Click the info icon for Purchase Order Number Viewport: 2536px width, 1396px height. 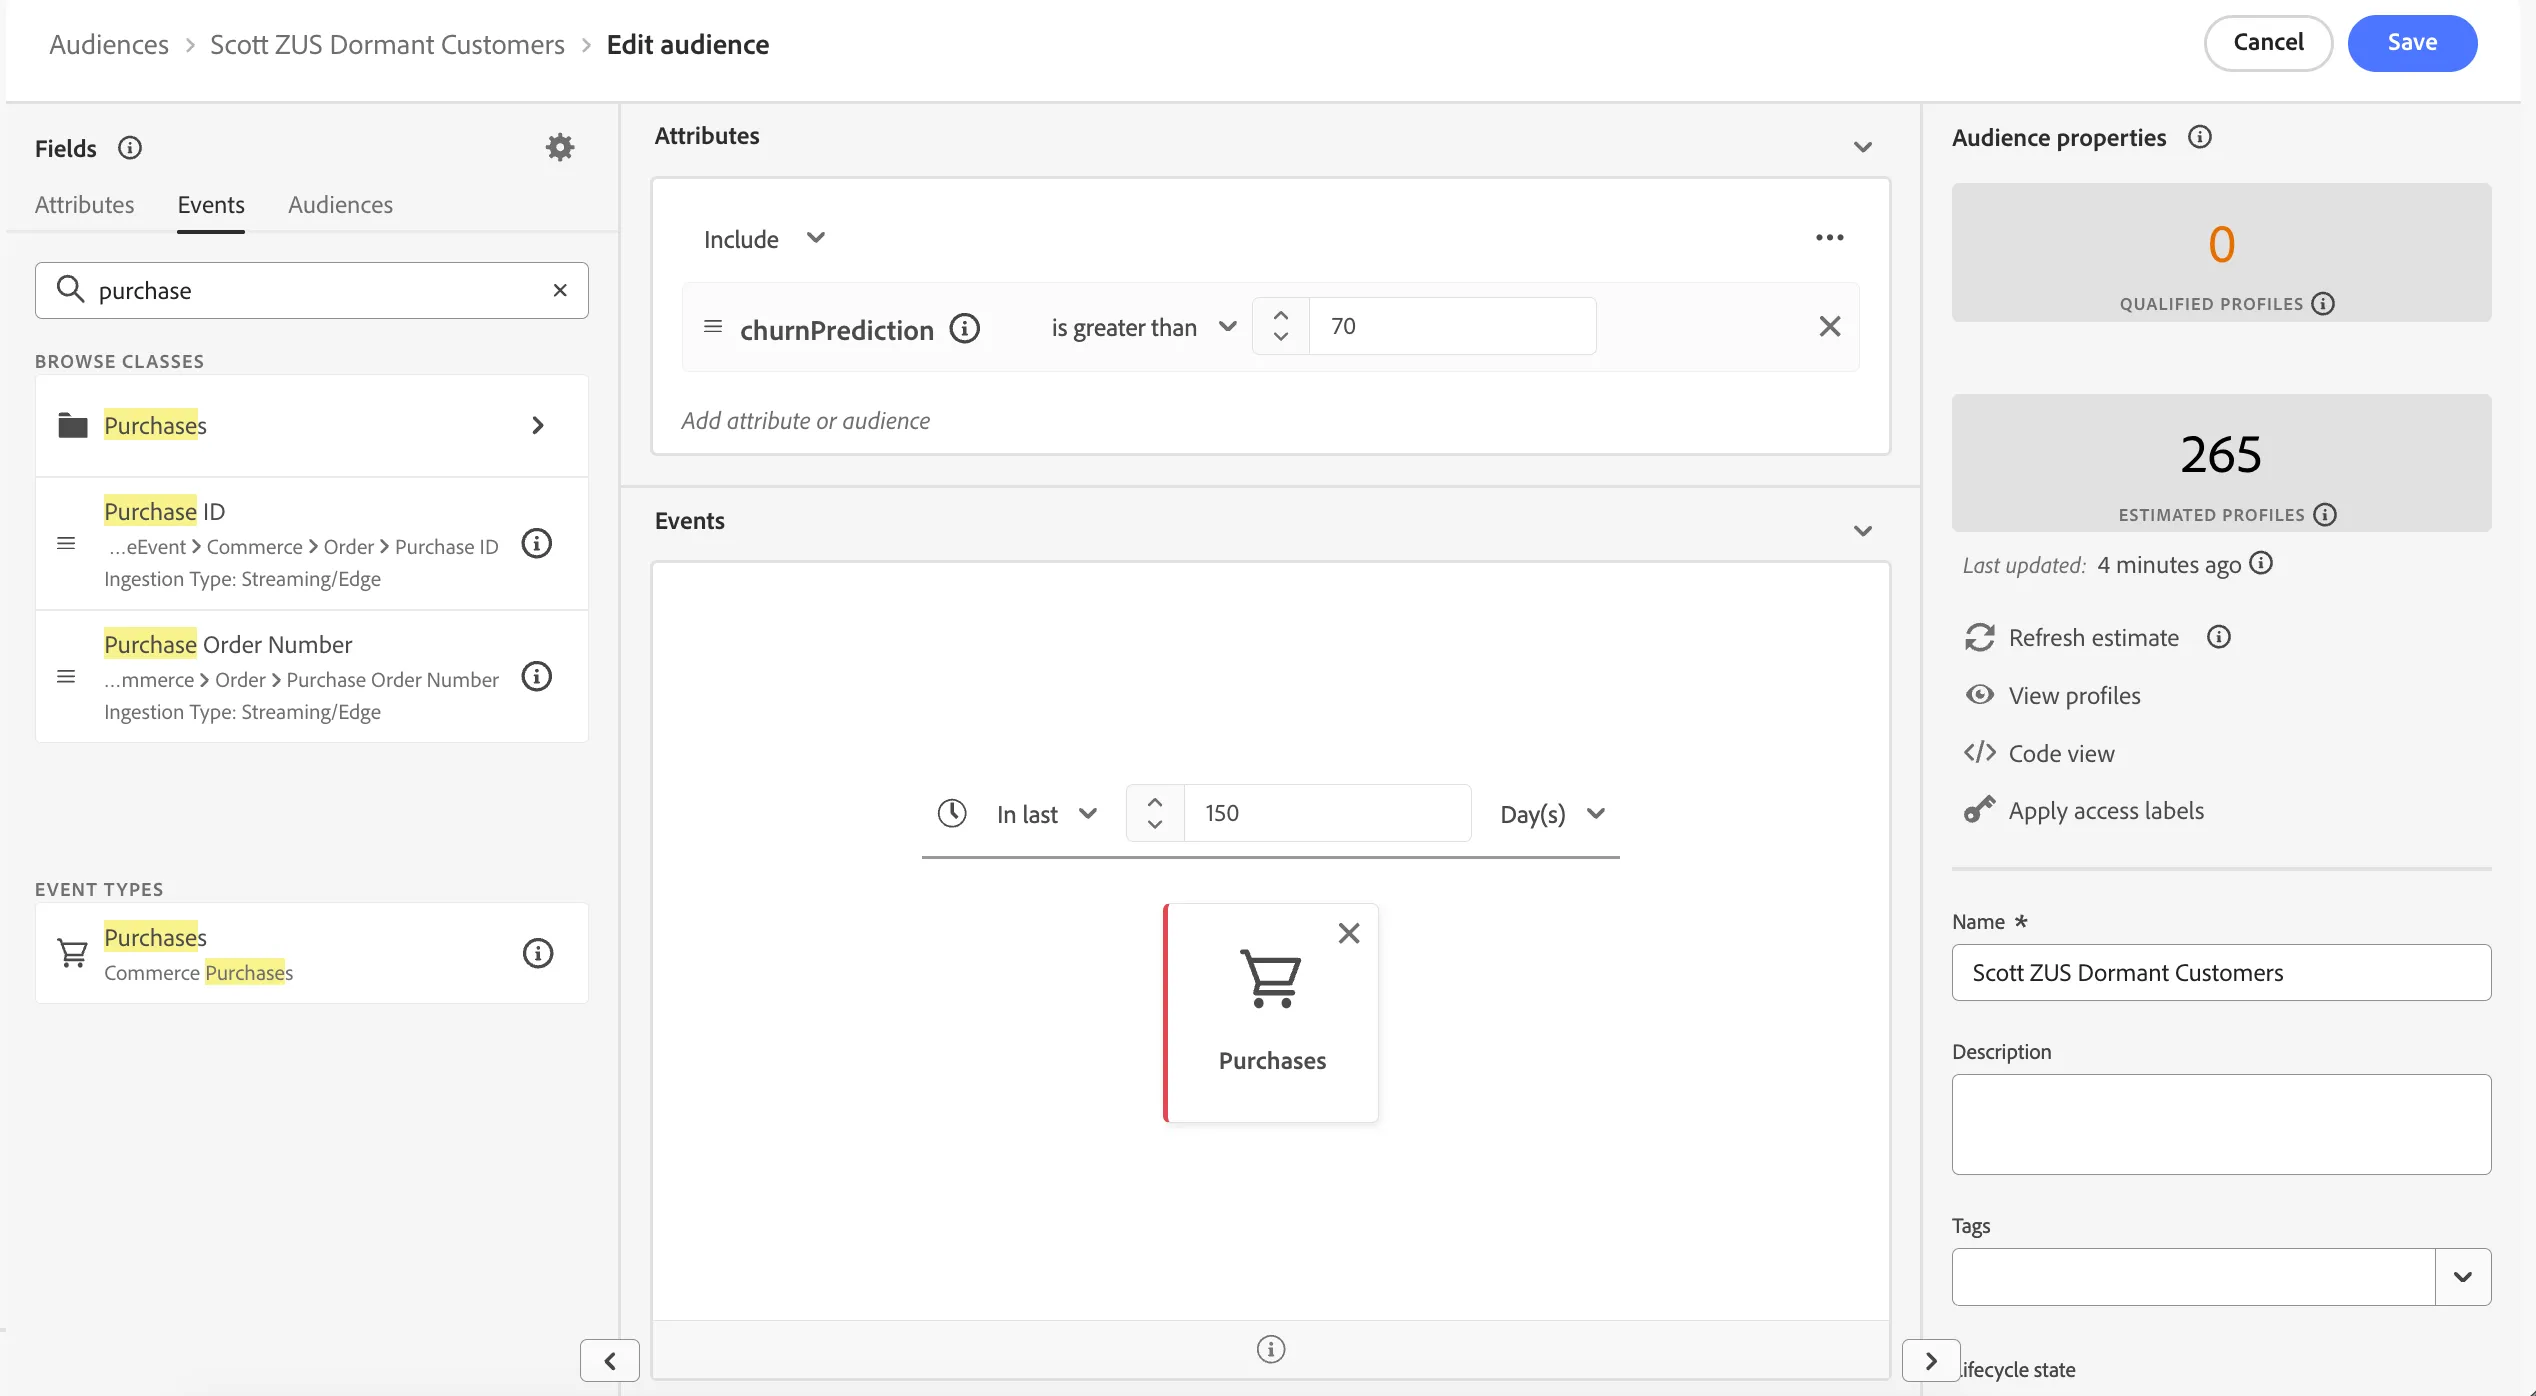point(537,676)
